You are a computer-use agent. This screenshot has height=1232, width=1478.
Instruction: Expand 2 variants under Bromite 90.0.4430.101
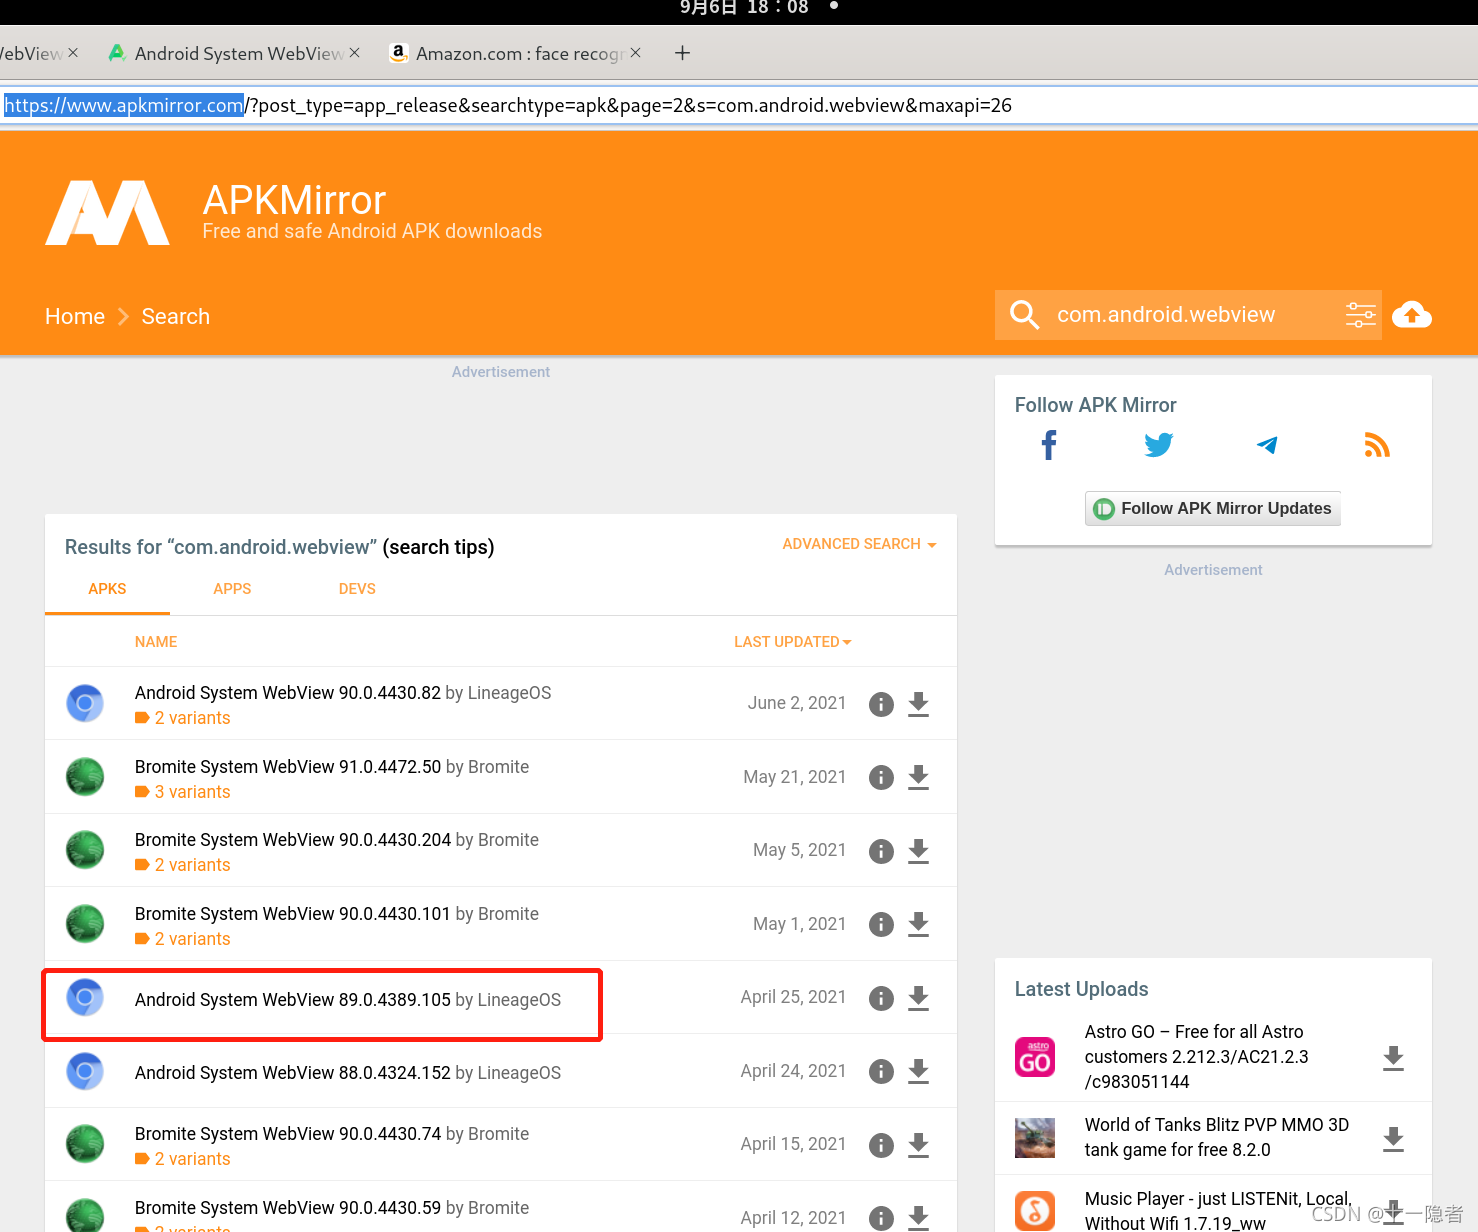(183, 939)
